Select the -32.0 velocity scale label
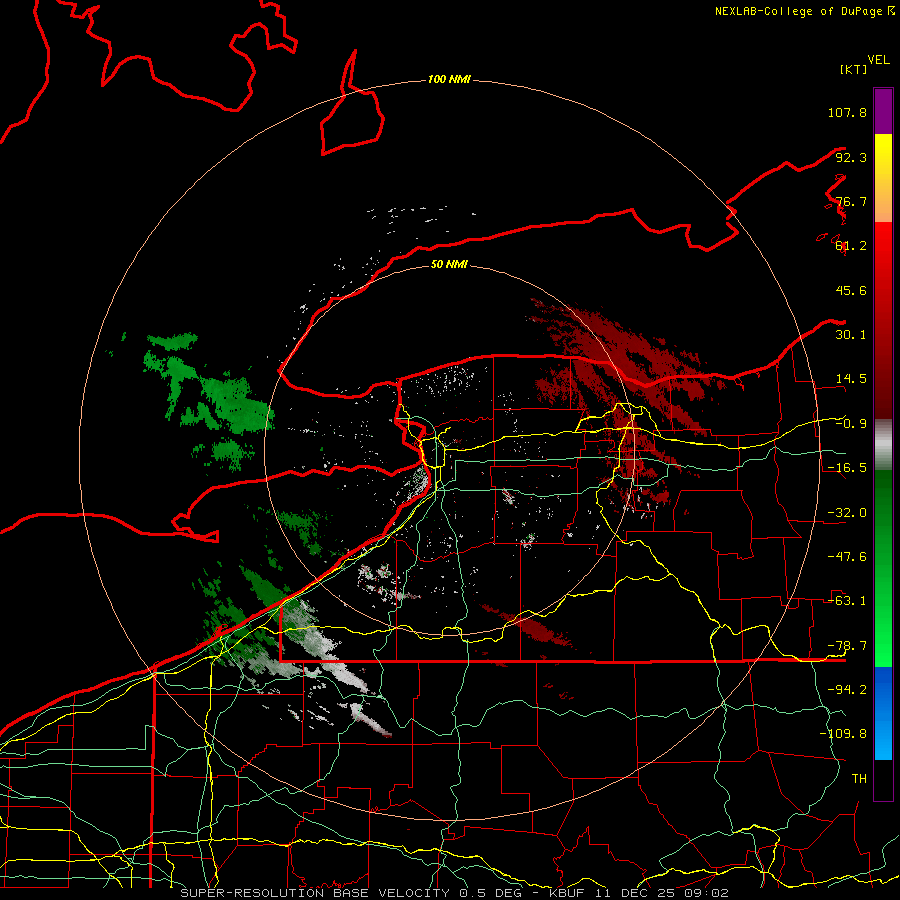This screenshot has height=900, width=900. (x=847, y=513)
